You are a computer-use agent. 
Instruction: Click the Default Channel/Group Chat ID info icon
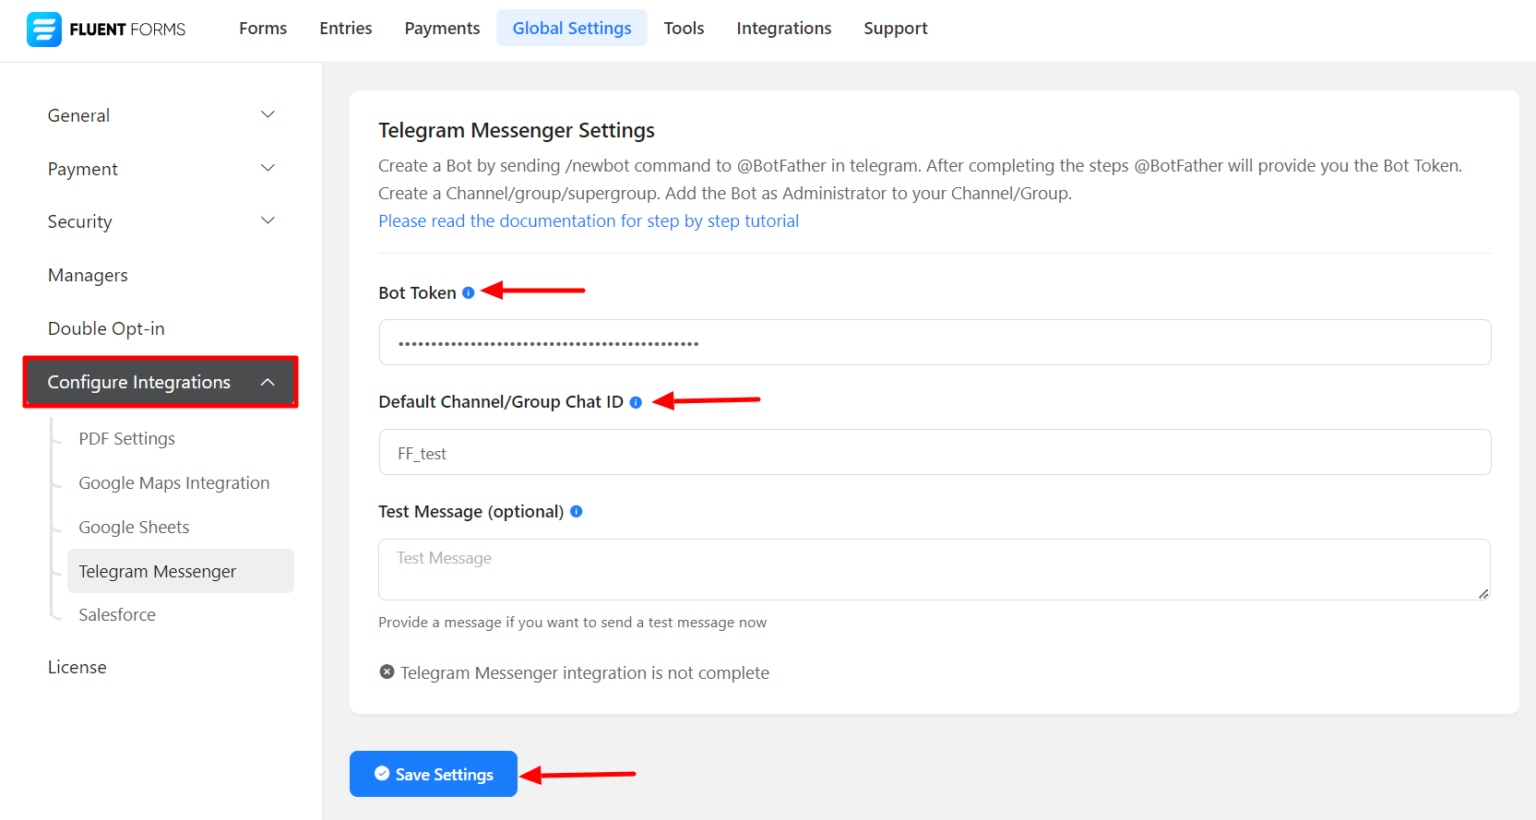(x=636, y=401)
